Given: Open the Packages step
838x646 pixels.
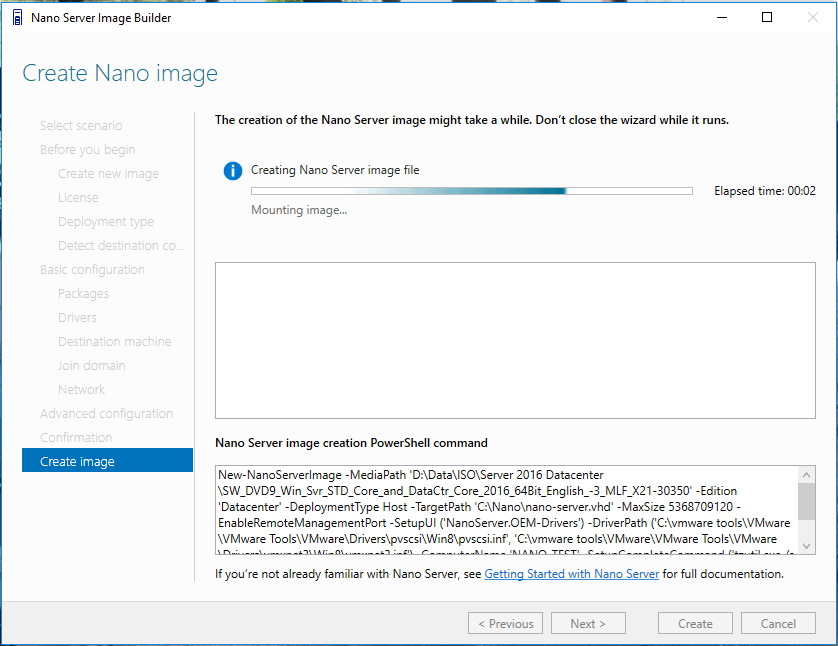Looking at the screenshot, I should [x=83, y=293].
